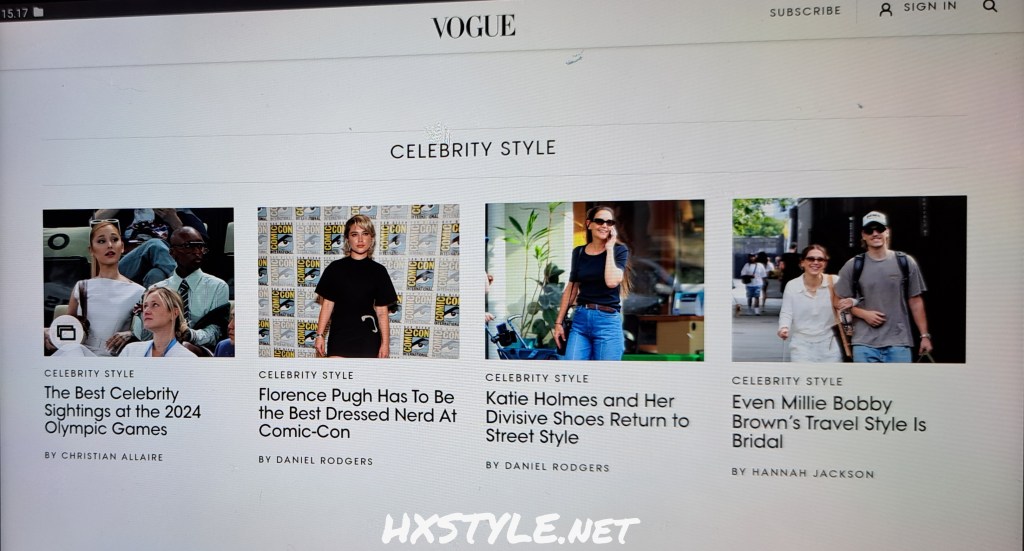Image resolution: width=1024 pixels, height=551 pixels.
Task: Click Celebrity Style tag above Florence Pugh
Action: [306, 375]
